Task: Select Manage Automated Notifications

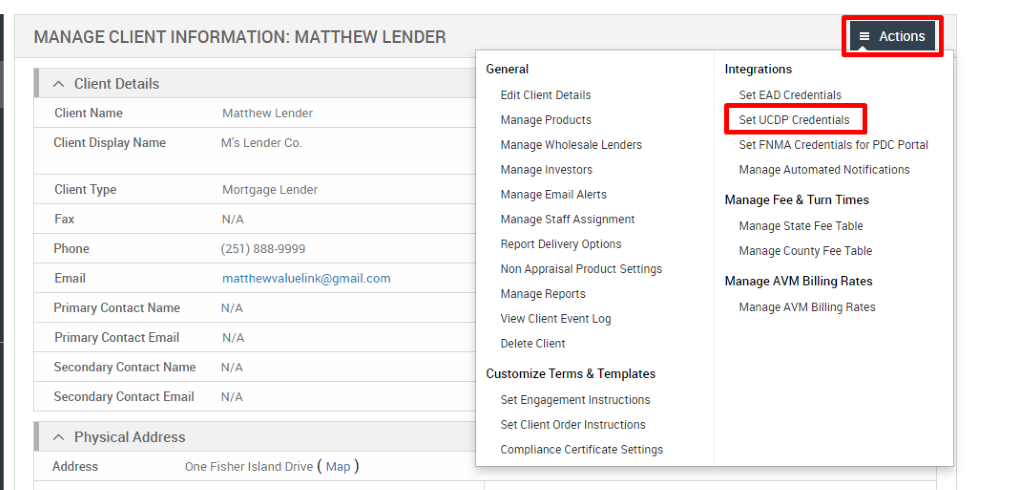Action: click(824, 170)
